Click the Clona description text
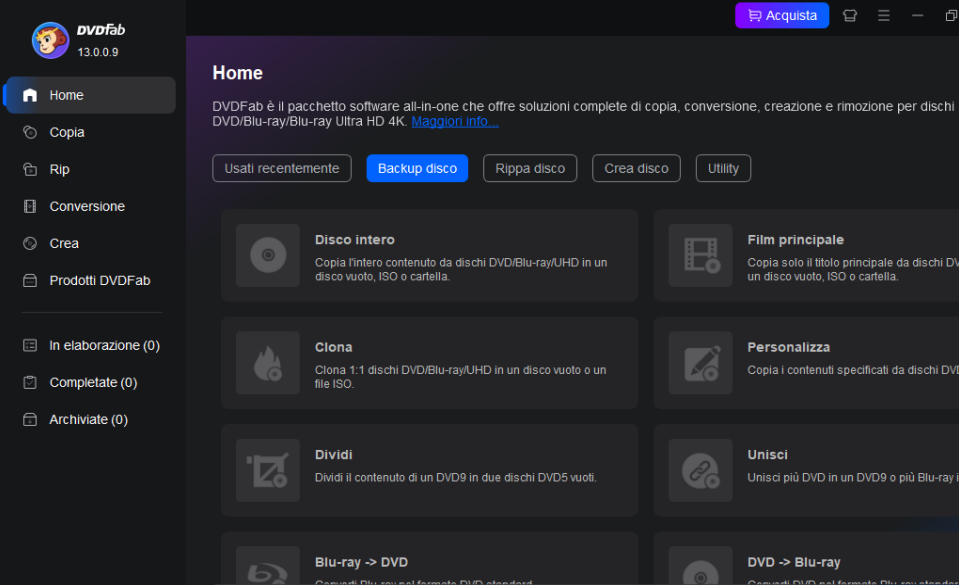This screenshot has width=959, height=585. click(x=461, y=377)
